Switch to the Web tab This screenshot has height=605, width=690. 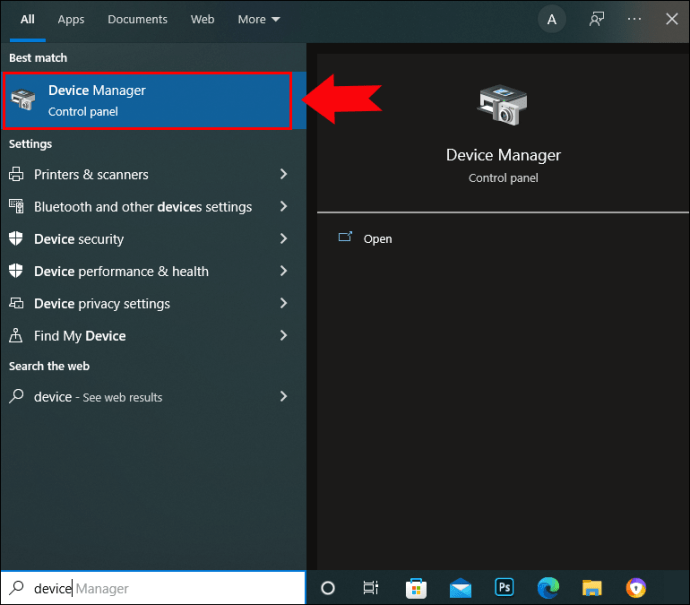[x=202, y=19]
